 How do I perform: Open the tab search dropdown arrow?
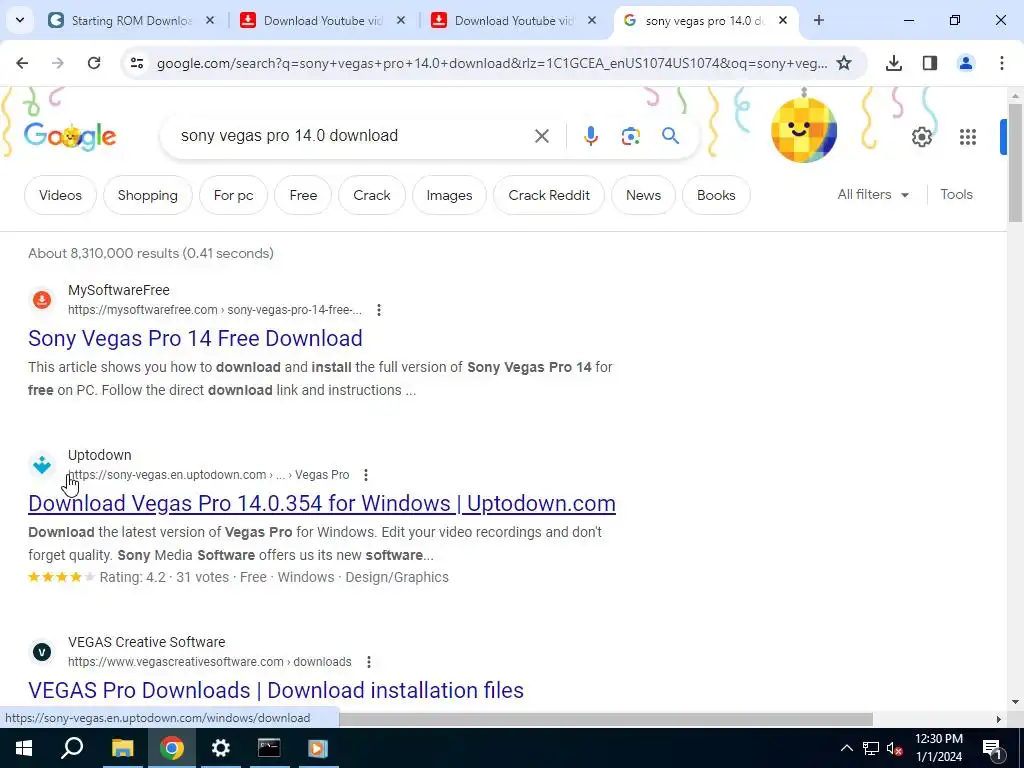tap(20, 20)
